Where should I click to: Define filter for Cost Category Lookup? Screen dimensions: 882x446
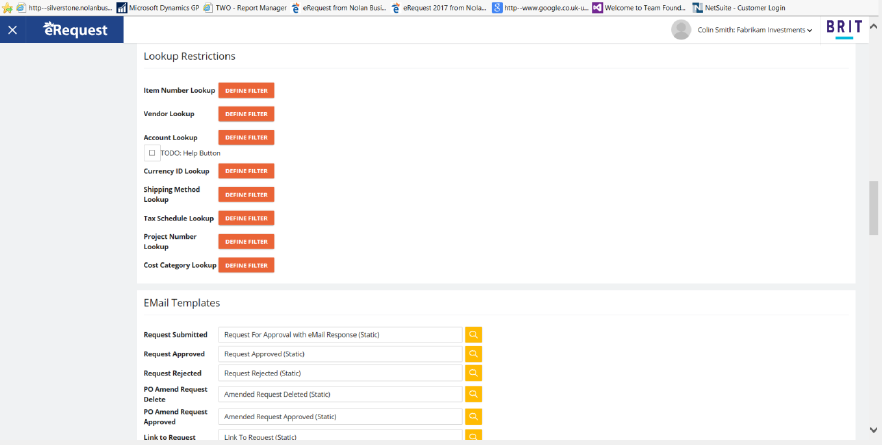tap(246, 265)
